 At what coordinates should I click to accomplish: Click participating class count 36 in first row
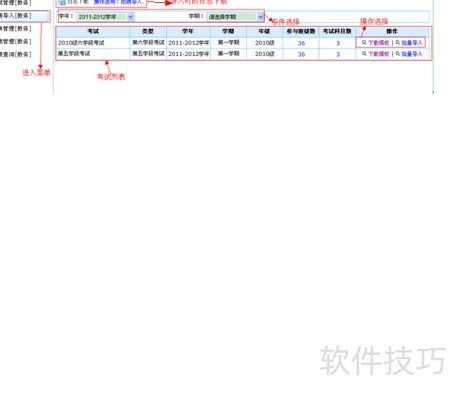coord(301,43)
